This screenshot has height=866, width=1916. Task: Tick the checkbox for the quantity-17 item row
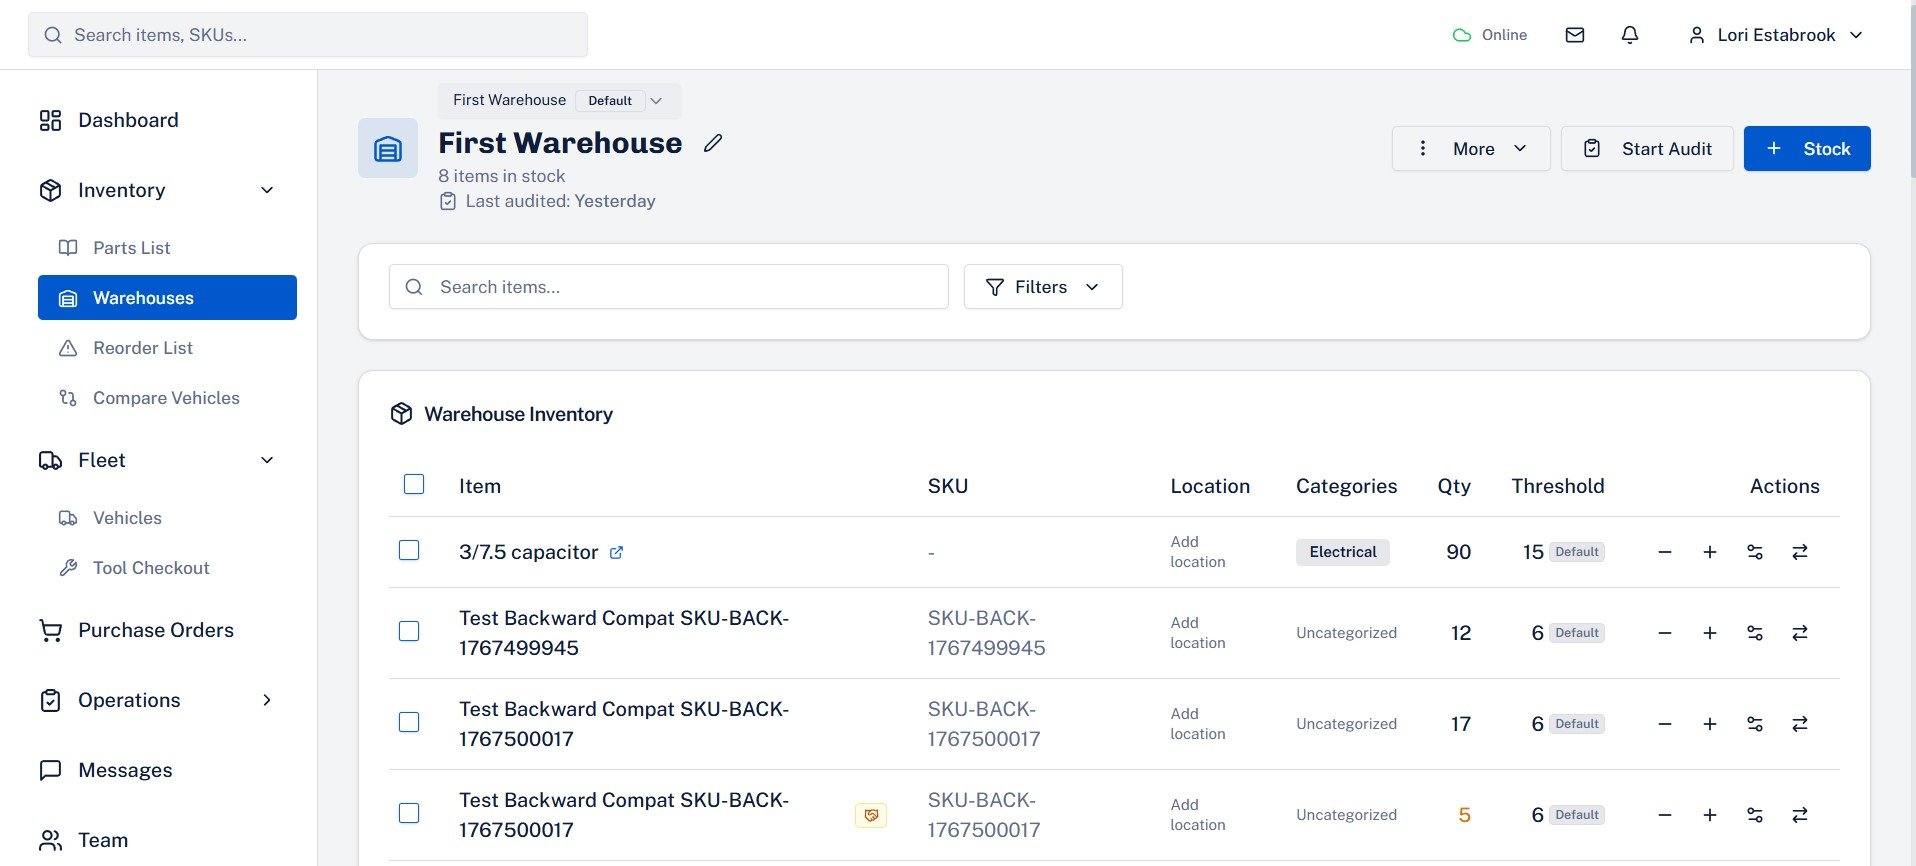pyautogui.click(x=409, y=722)
